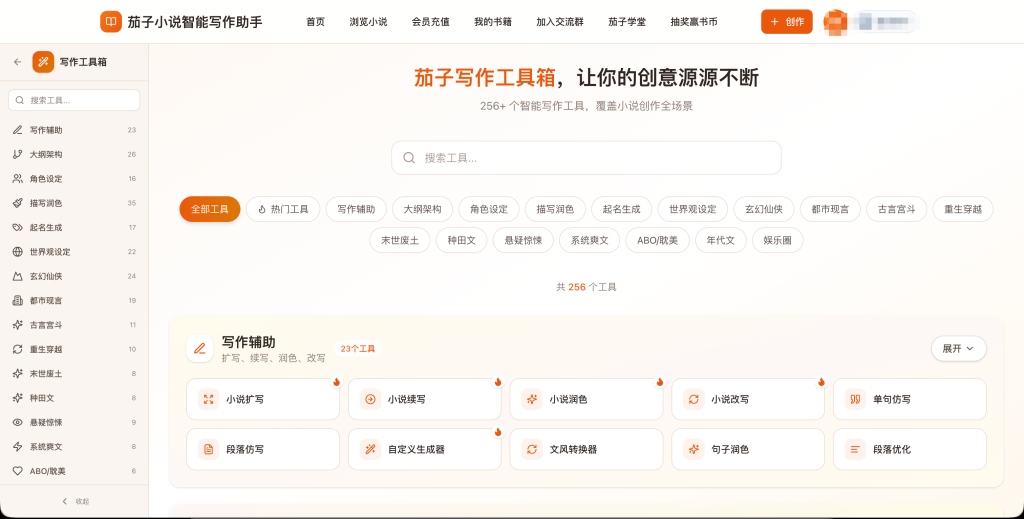Open the 自定义生成器 wand tool
Viewport: 1024px width, 519px height.
tap(424, 449)
